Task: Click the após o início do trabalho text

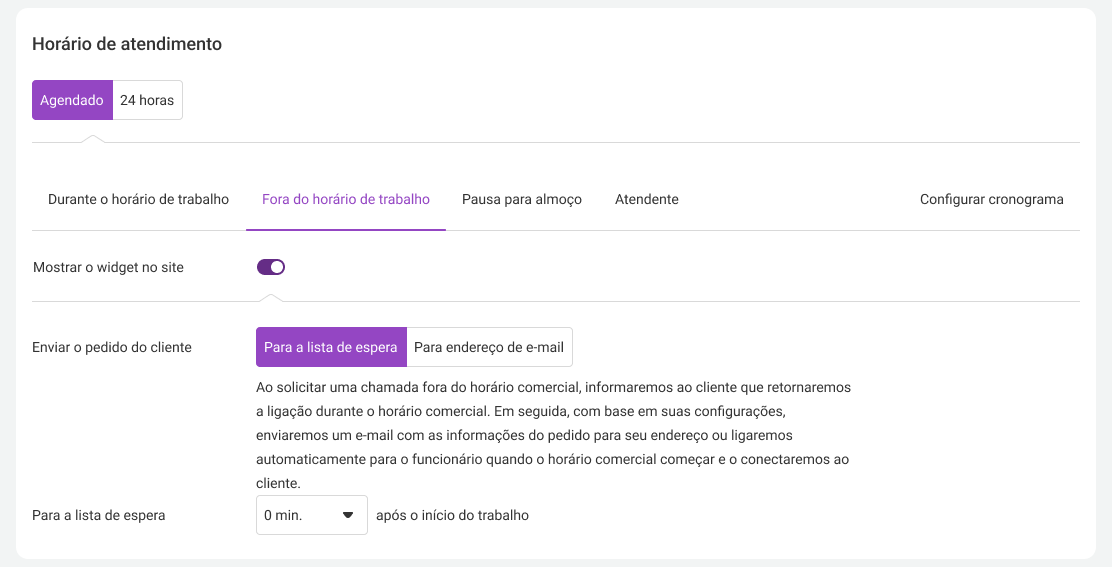Action: [x=452, y=515]
